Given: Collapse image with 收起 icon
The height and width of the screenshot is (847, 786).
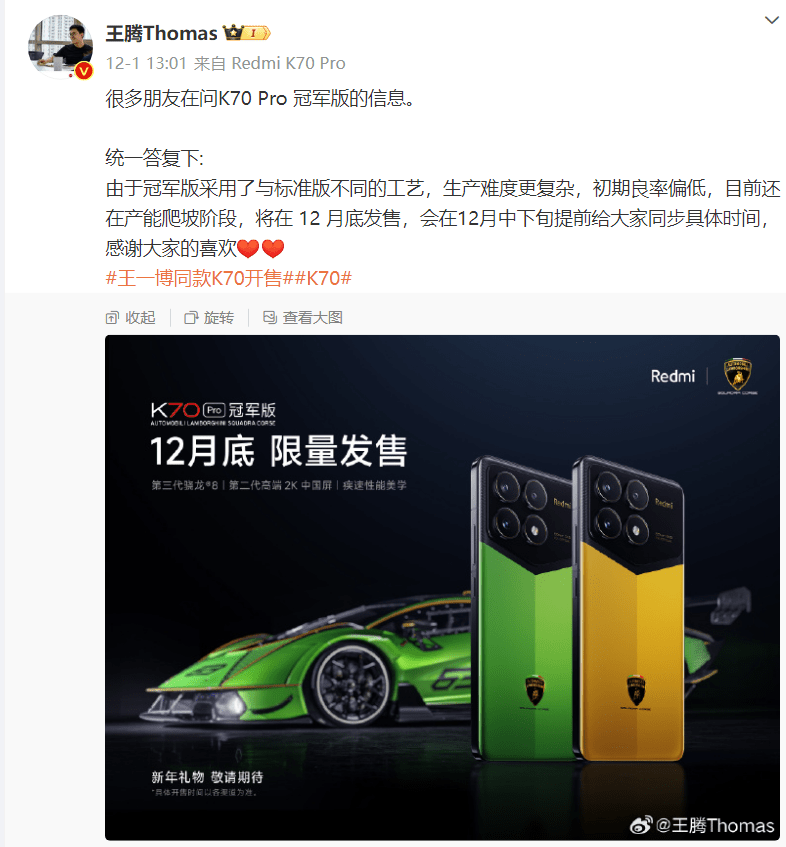Looking at the screenshot, I should point(112,318).
